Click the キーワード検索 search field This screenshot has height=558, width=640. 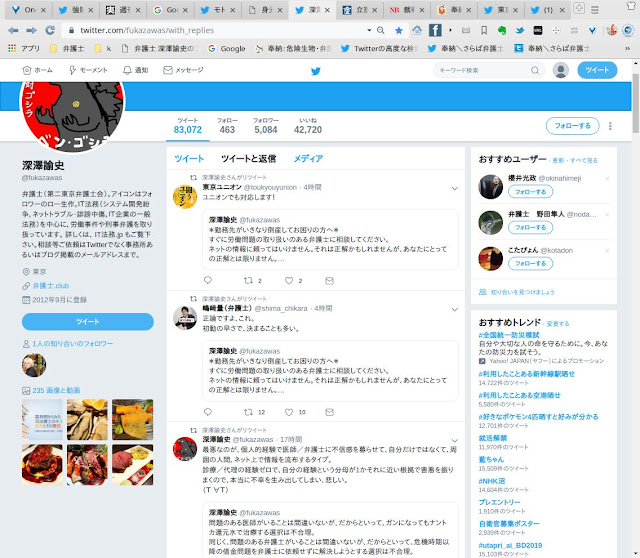pyautogui.click(x=489, y=70)
